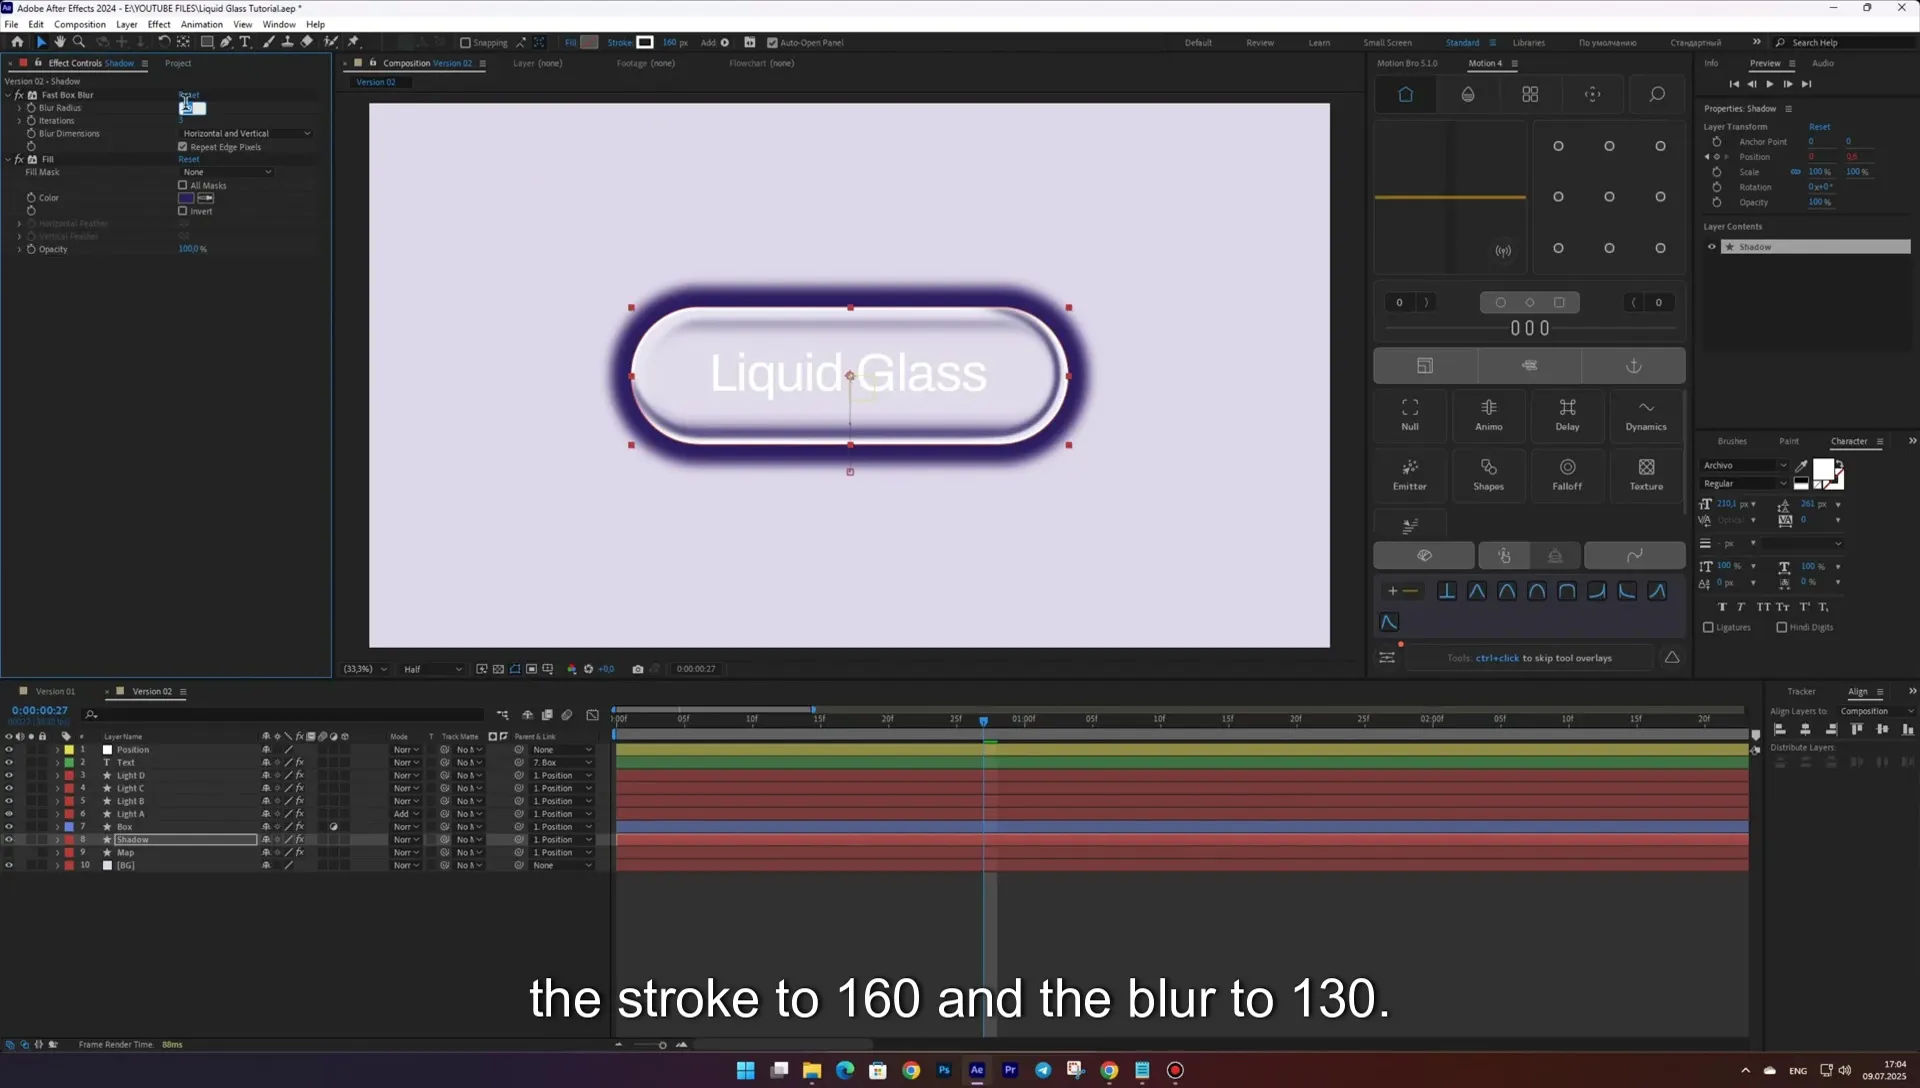Take snapshot with camera icon in viewer
Screen dimensions: 1920x1088
pos(638,669)
